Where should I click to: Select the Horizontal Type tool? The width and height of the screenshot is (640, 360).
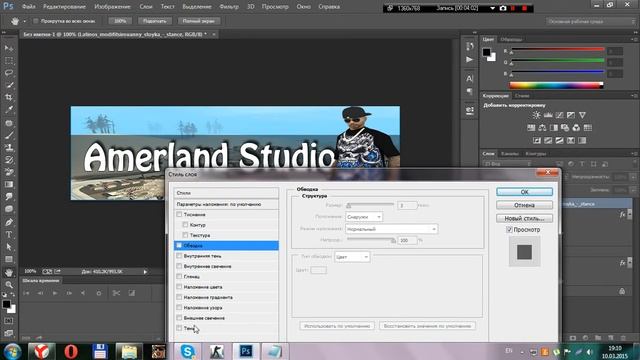9,235
